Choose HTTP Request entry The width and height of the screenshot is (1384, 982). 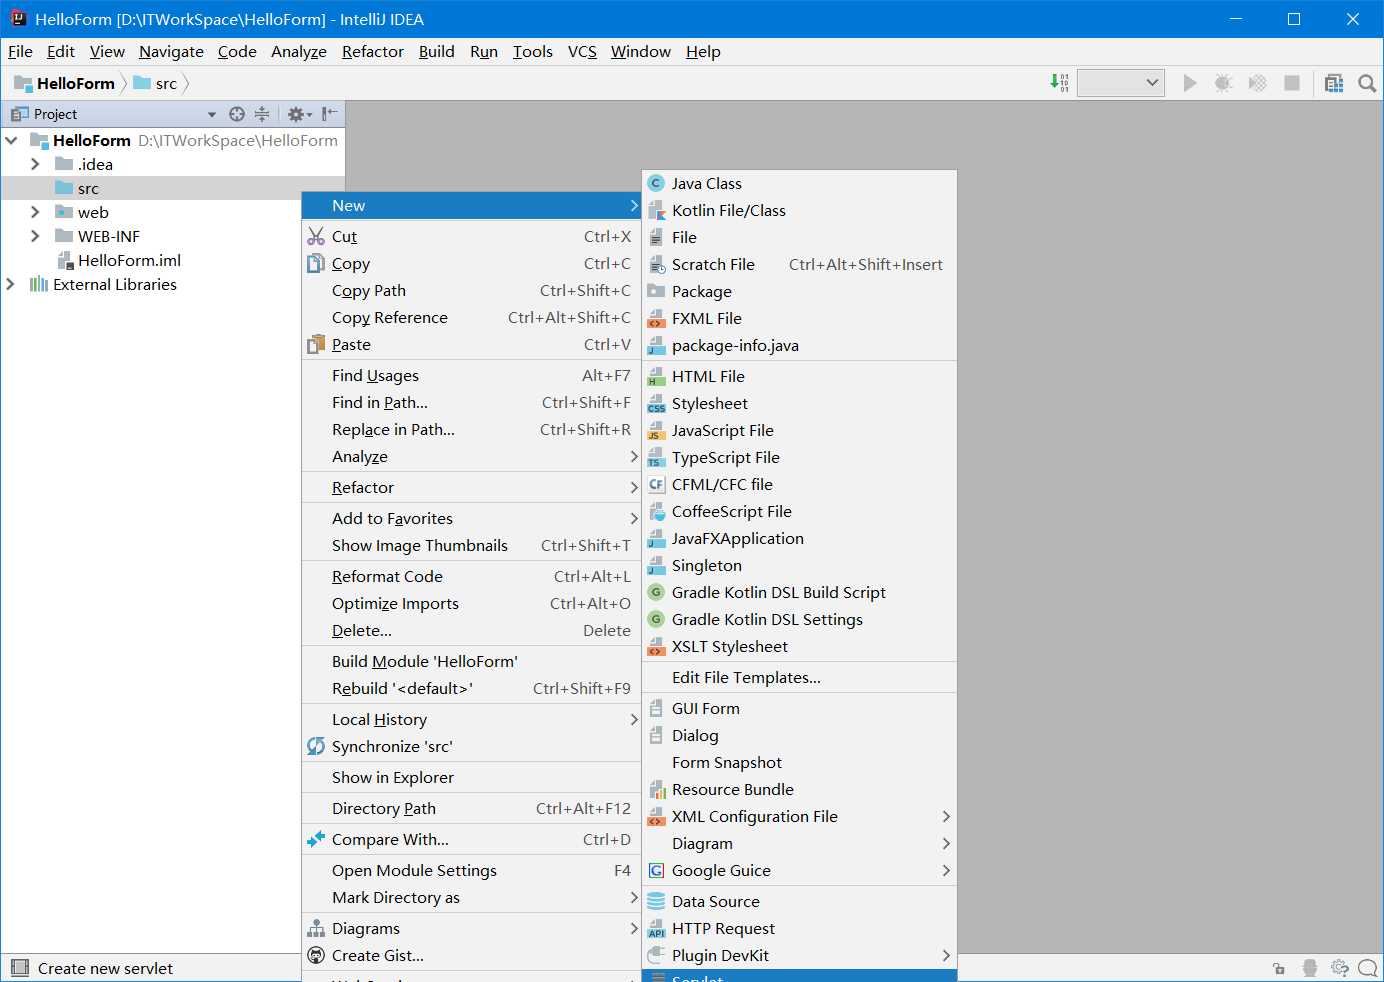click(x=799, y=928)
